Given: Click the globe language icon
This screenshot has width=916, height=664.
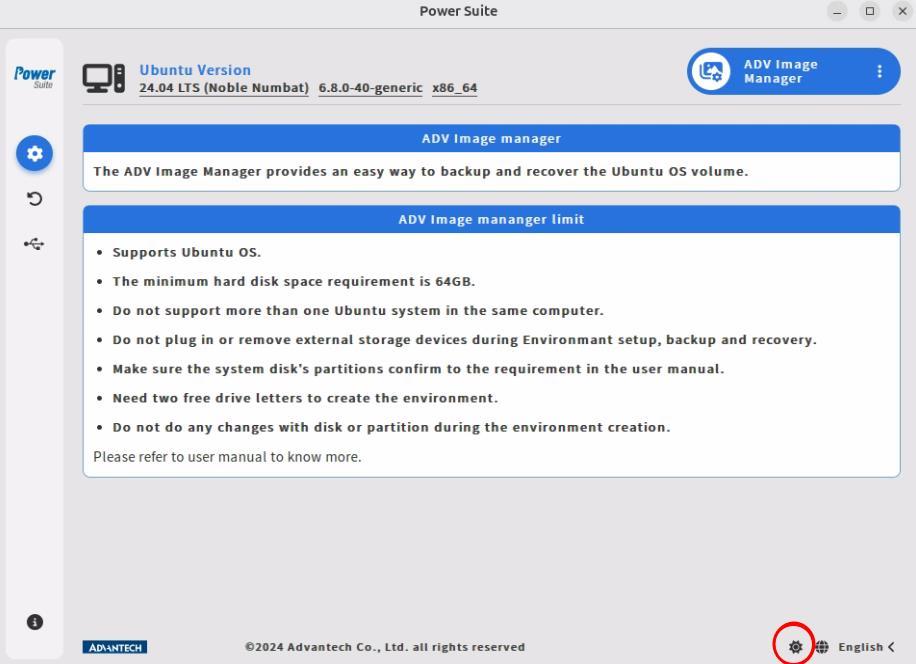Looking at the screenshot, I should pyautogui.click(x=822, y=646).
